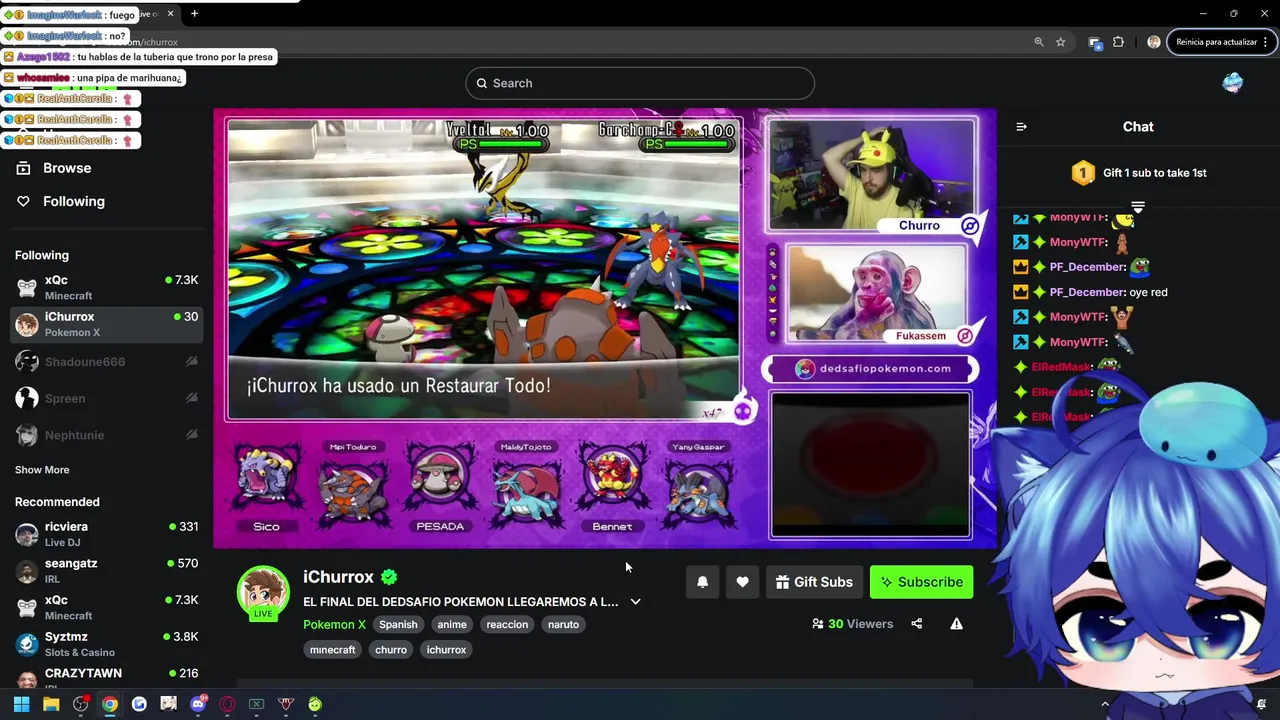Screen dimensions: 1280x720
Task: Close the current Chrome tab
Action: pyautogui.click(x=170, y=14)
